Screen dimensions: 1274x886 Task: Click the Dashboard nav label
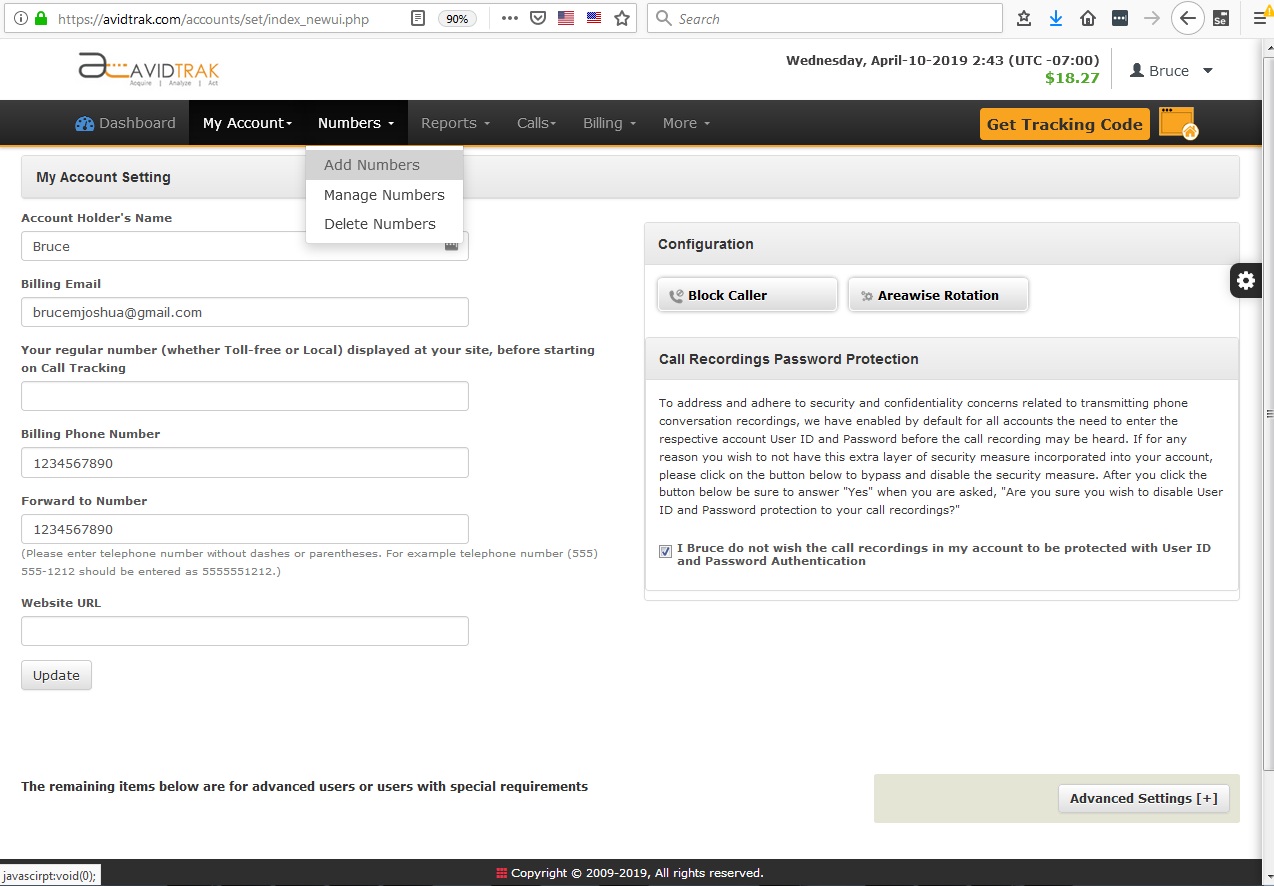click(137, 123)
